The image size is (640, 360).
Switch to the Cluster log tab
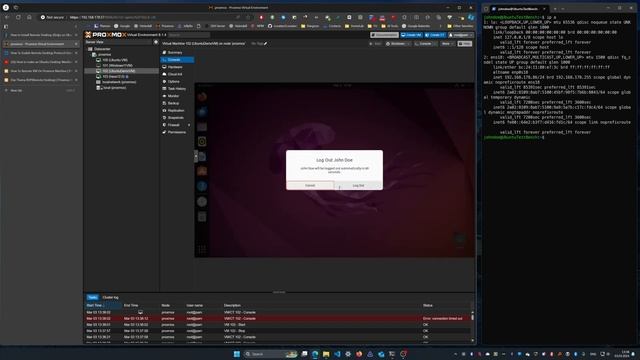[111, 298]
